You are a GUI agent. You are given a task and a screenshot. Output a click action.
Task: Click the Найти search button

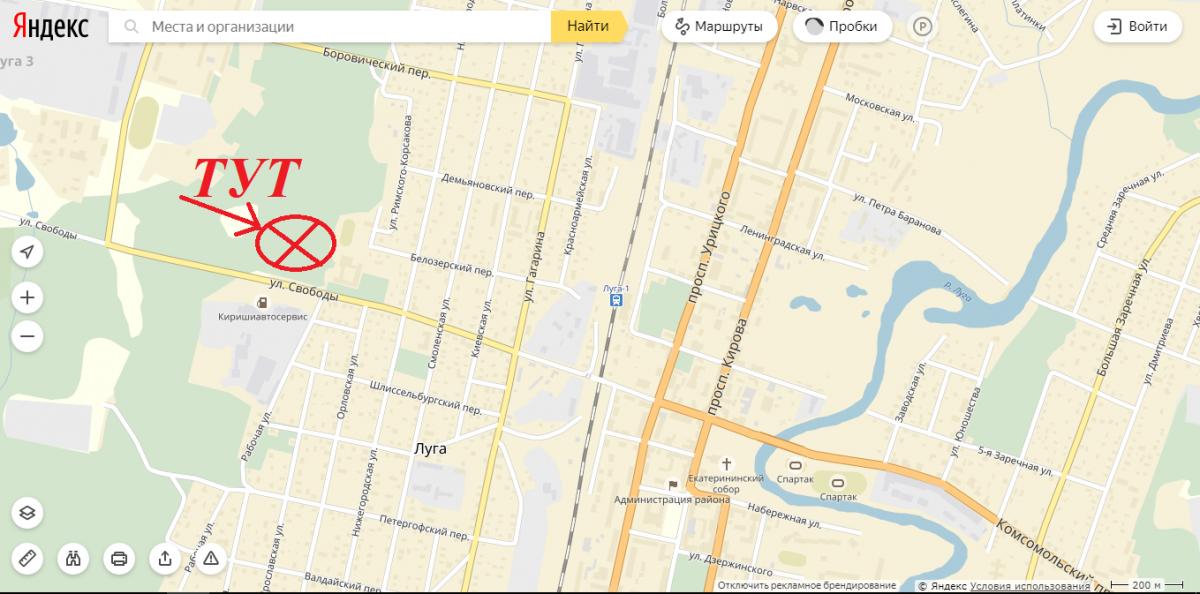click(x=589, y=27)
